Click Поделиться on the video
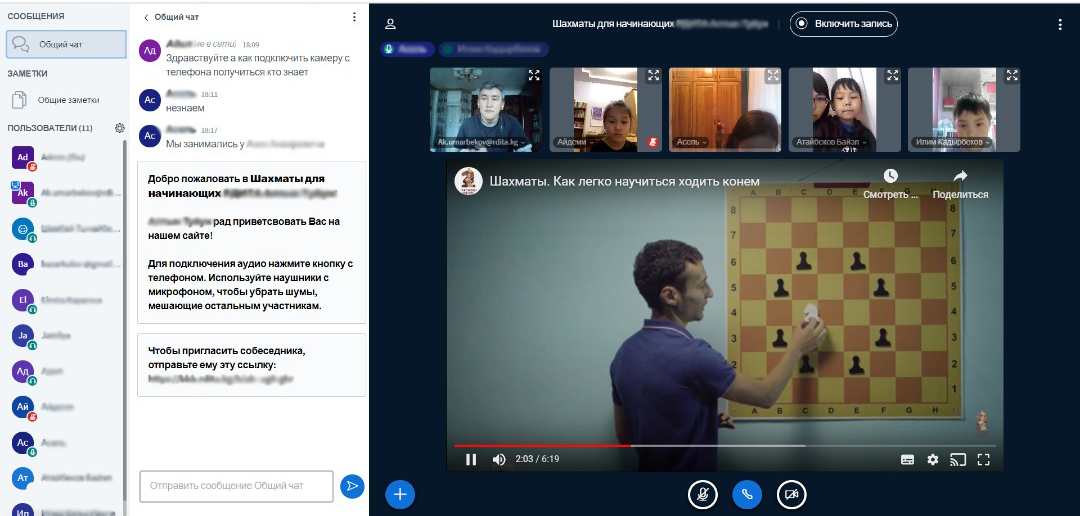The image size is (1080, 516). [x=960, y=182]
